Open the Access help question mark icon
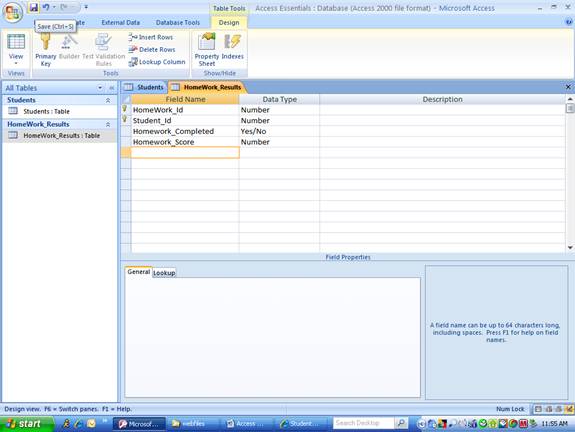The image size is (575, 432). [569, 22]
